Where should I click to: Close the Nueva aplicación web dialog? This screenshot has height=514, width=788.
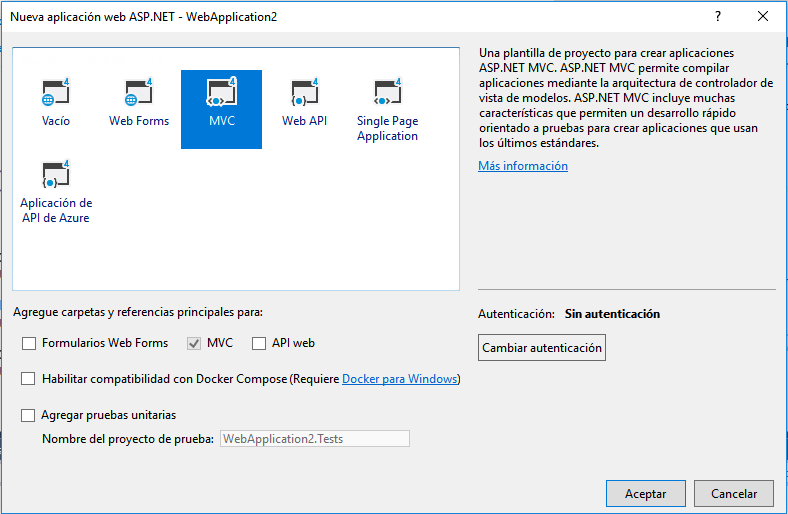tap(762, 17)
